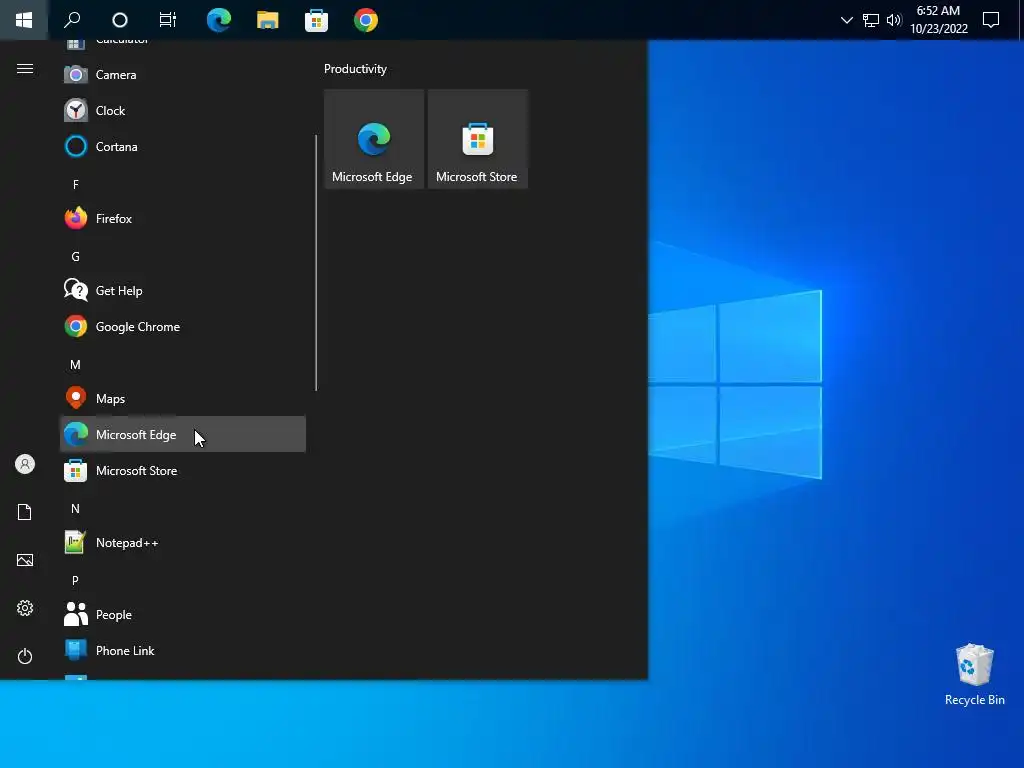Launch Microsoft Edge from the taskbar
The image size is (1024, 768).
[218, 20]
